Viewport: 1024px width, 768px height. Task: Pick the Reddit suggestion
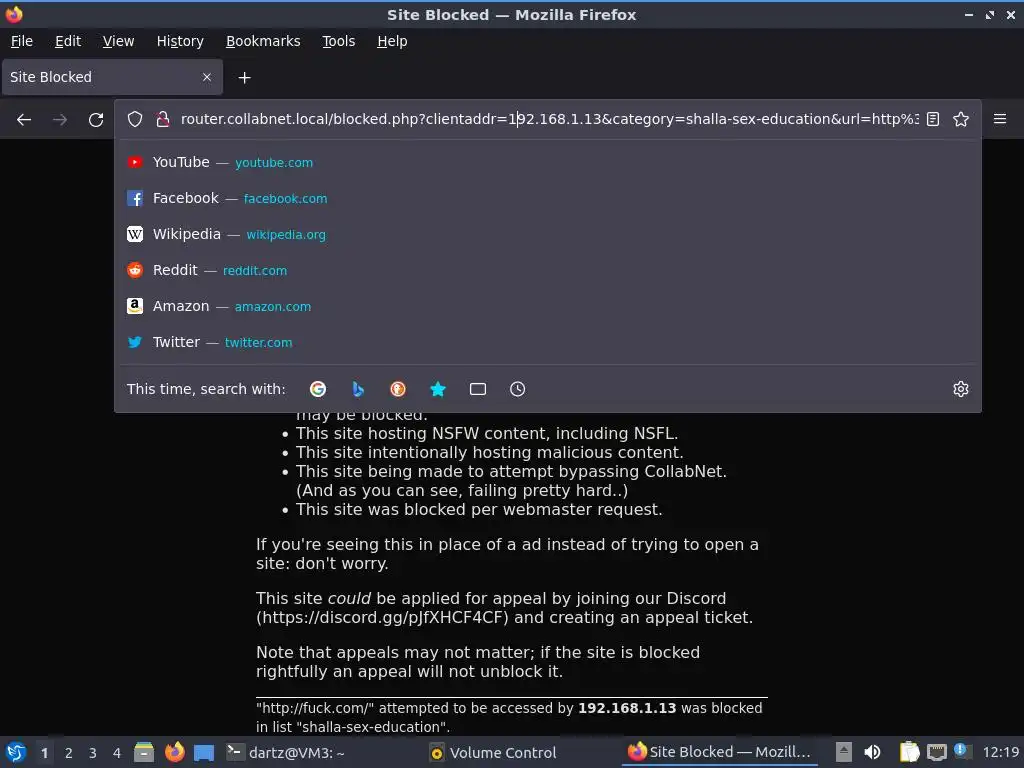click(x=548, y=270)
